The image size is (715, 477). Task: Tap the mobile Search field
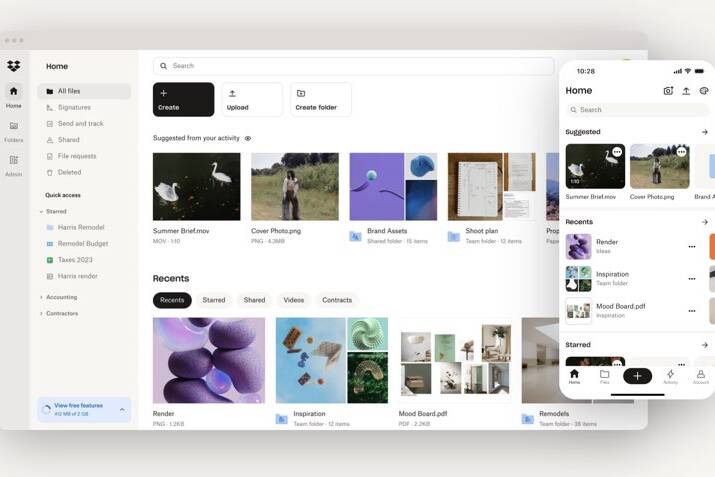(x=637, y=110)
